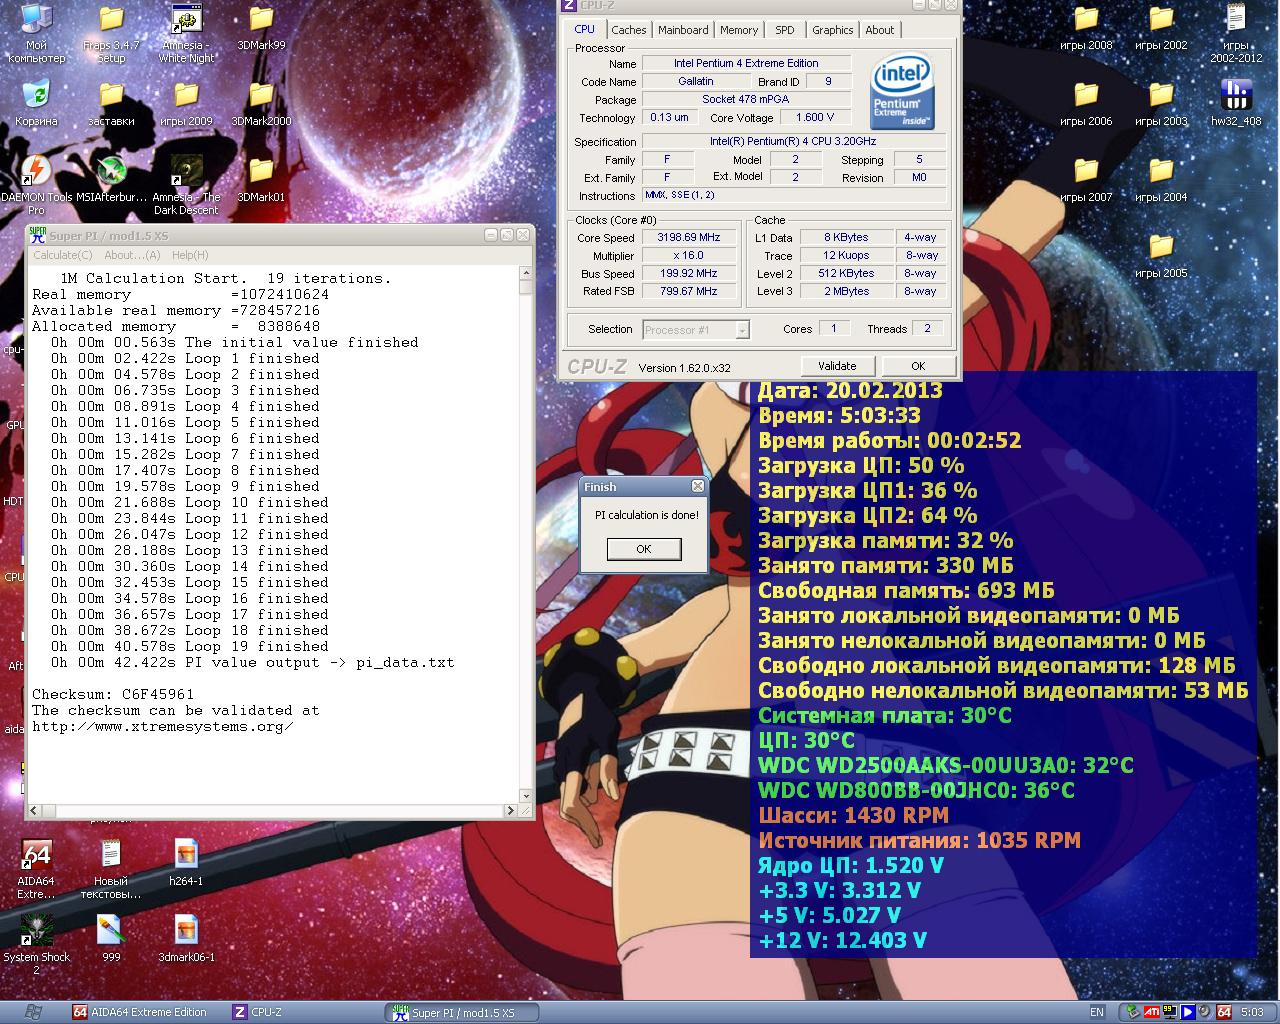Viewport: 1280px width, 1024px height.
Task: Open the игры 2002 folder
Action: (1161, 28)
